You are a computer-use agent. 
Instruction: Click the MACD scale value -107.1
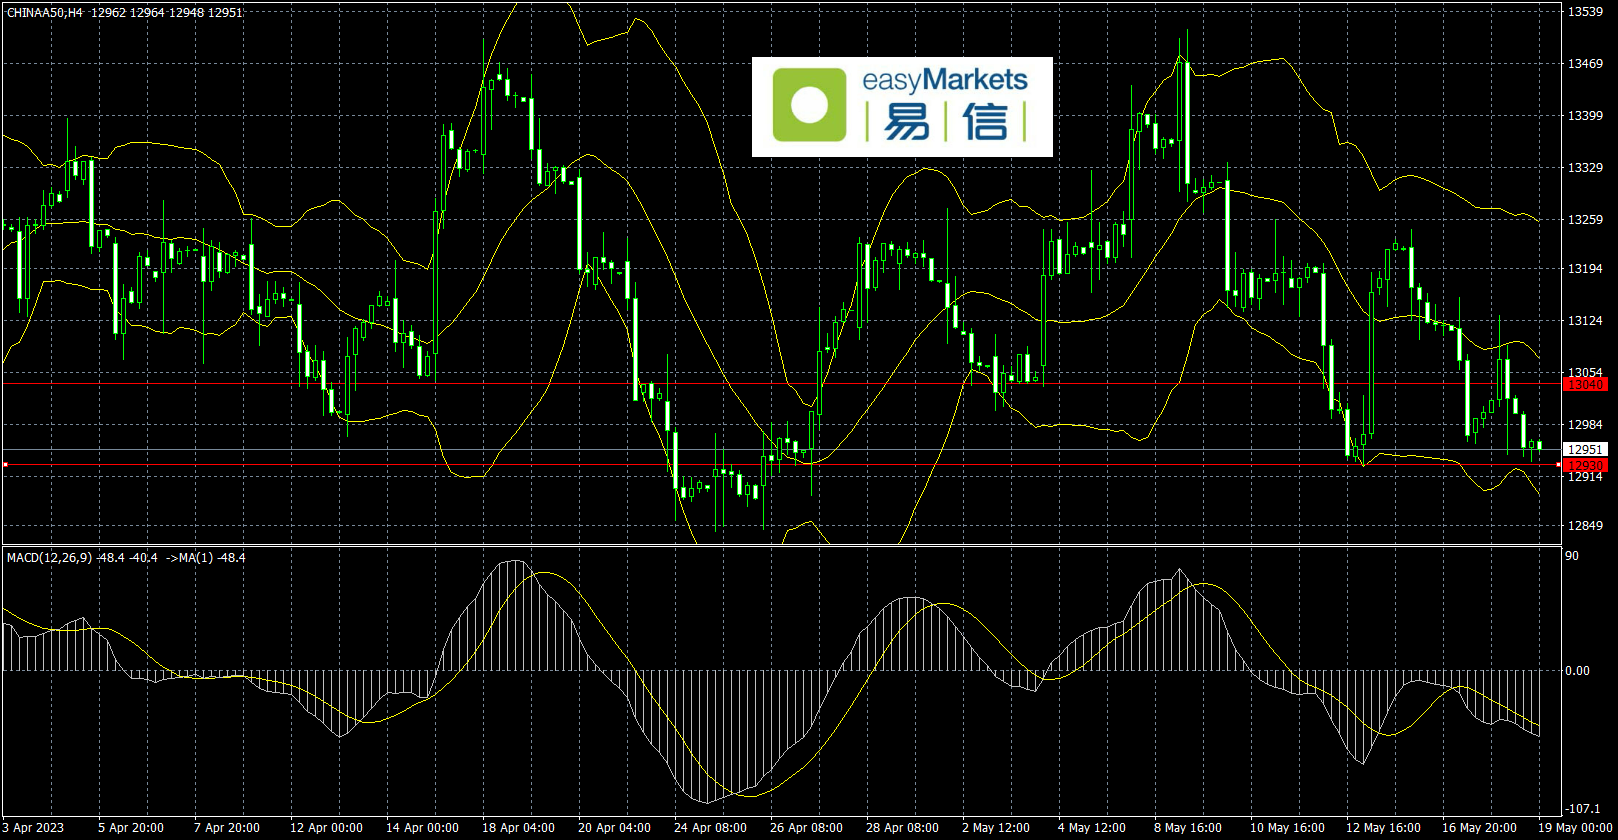point(1583,809)
